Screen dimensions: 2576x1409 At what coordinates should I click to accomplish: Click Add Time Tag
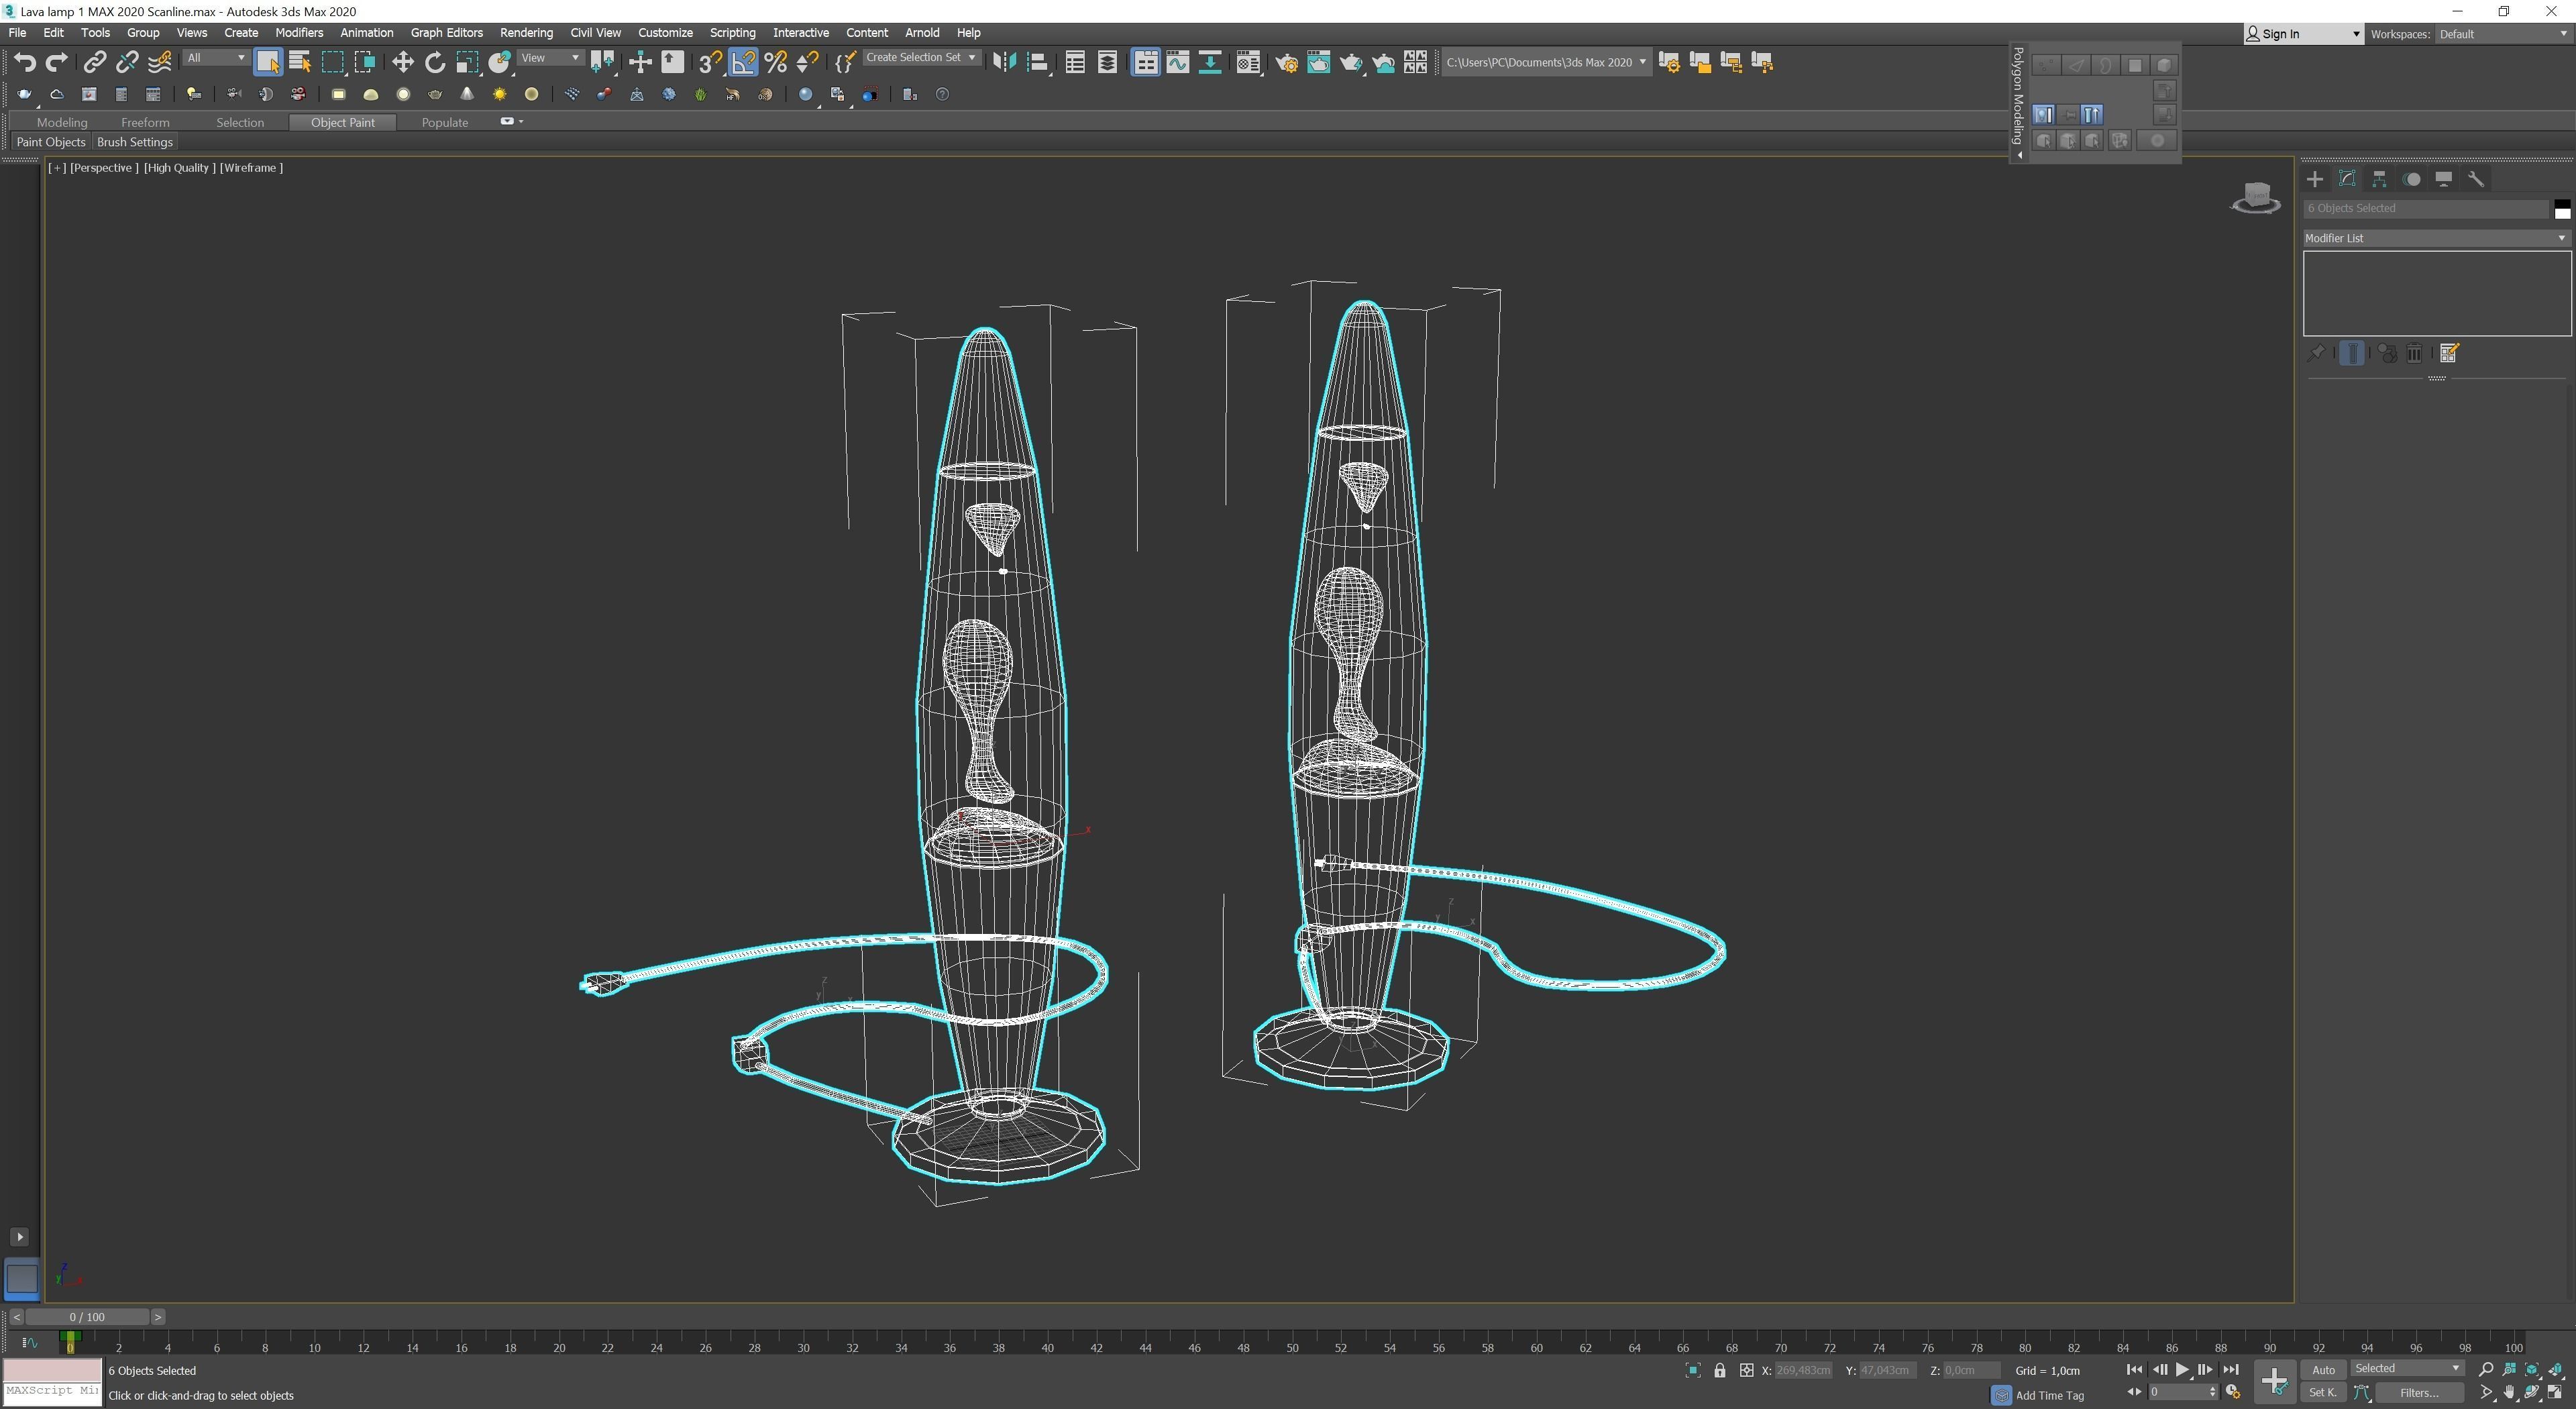[x=2049, y=1396]
